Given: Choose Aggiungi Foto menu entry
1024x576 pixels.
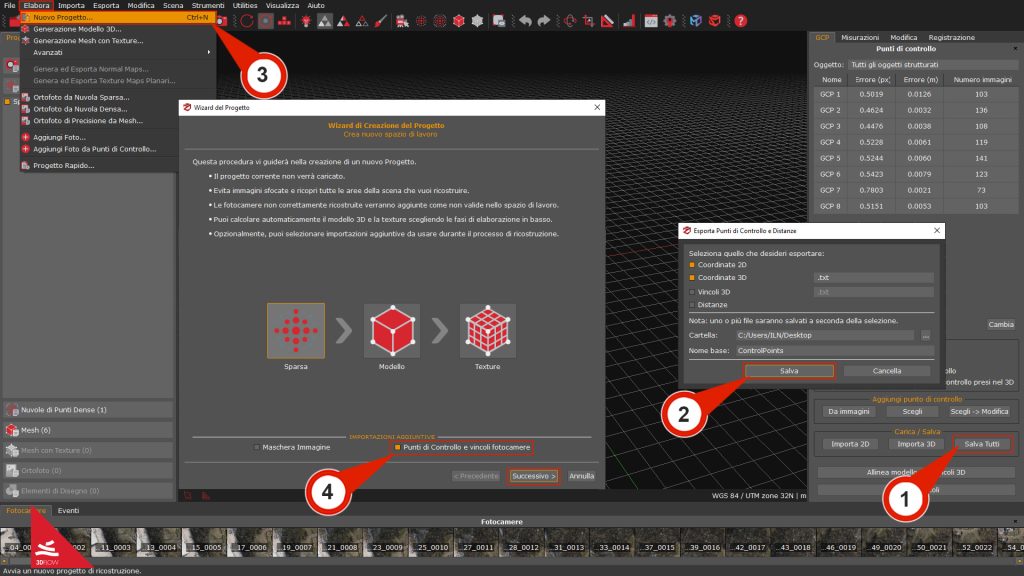Looking at the screenshot, I should [98, 137].
